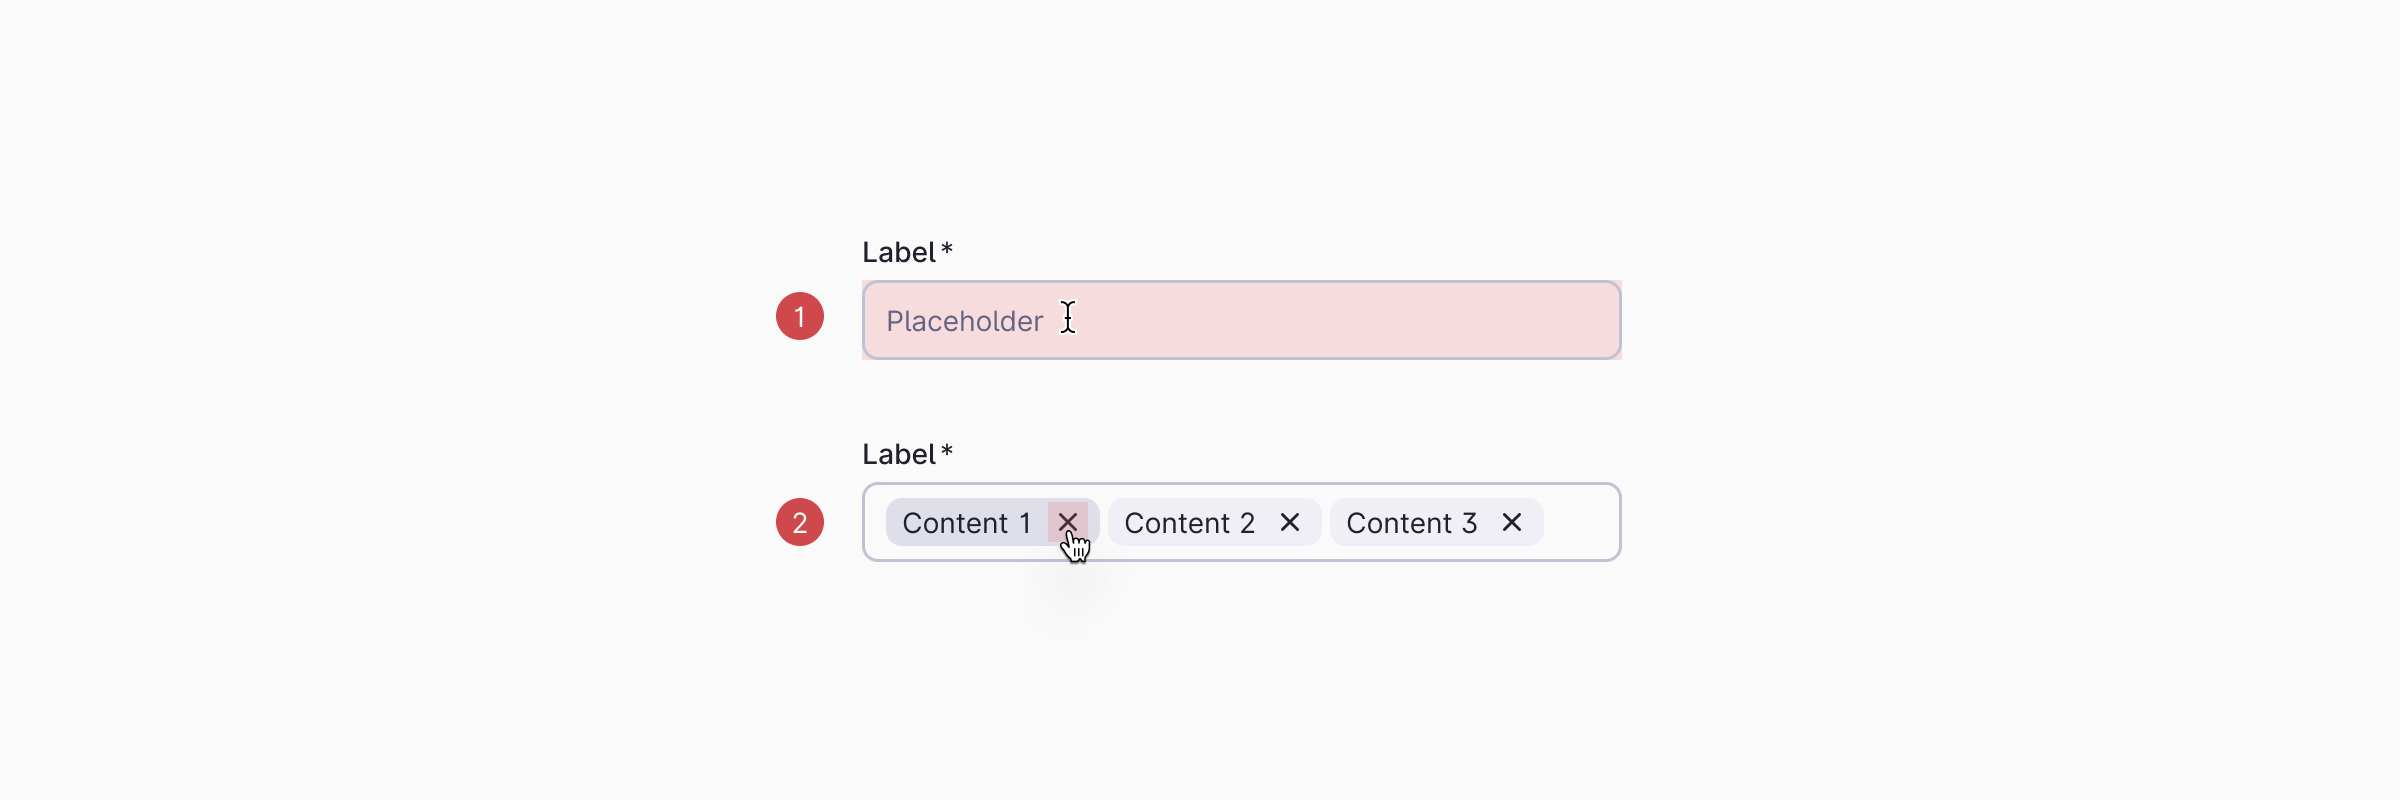This screenshot has height=800, width=2400.
Task: Select the Content 3 chip
Action: tap(1411, 521)
